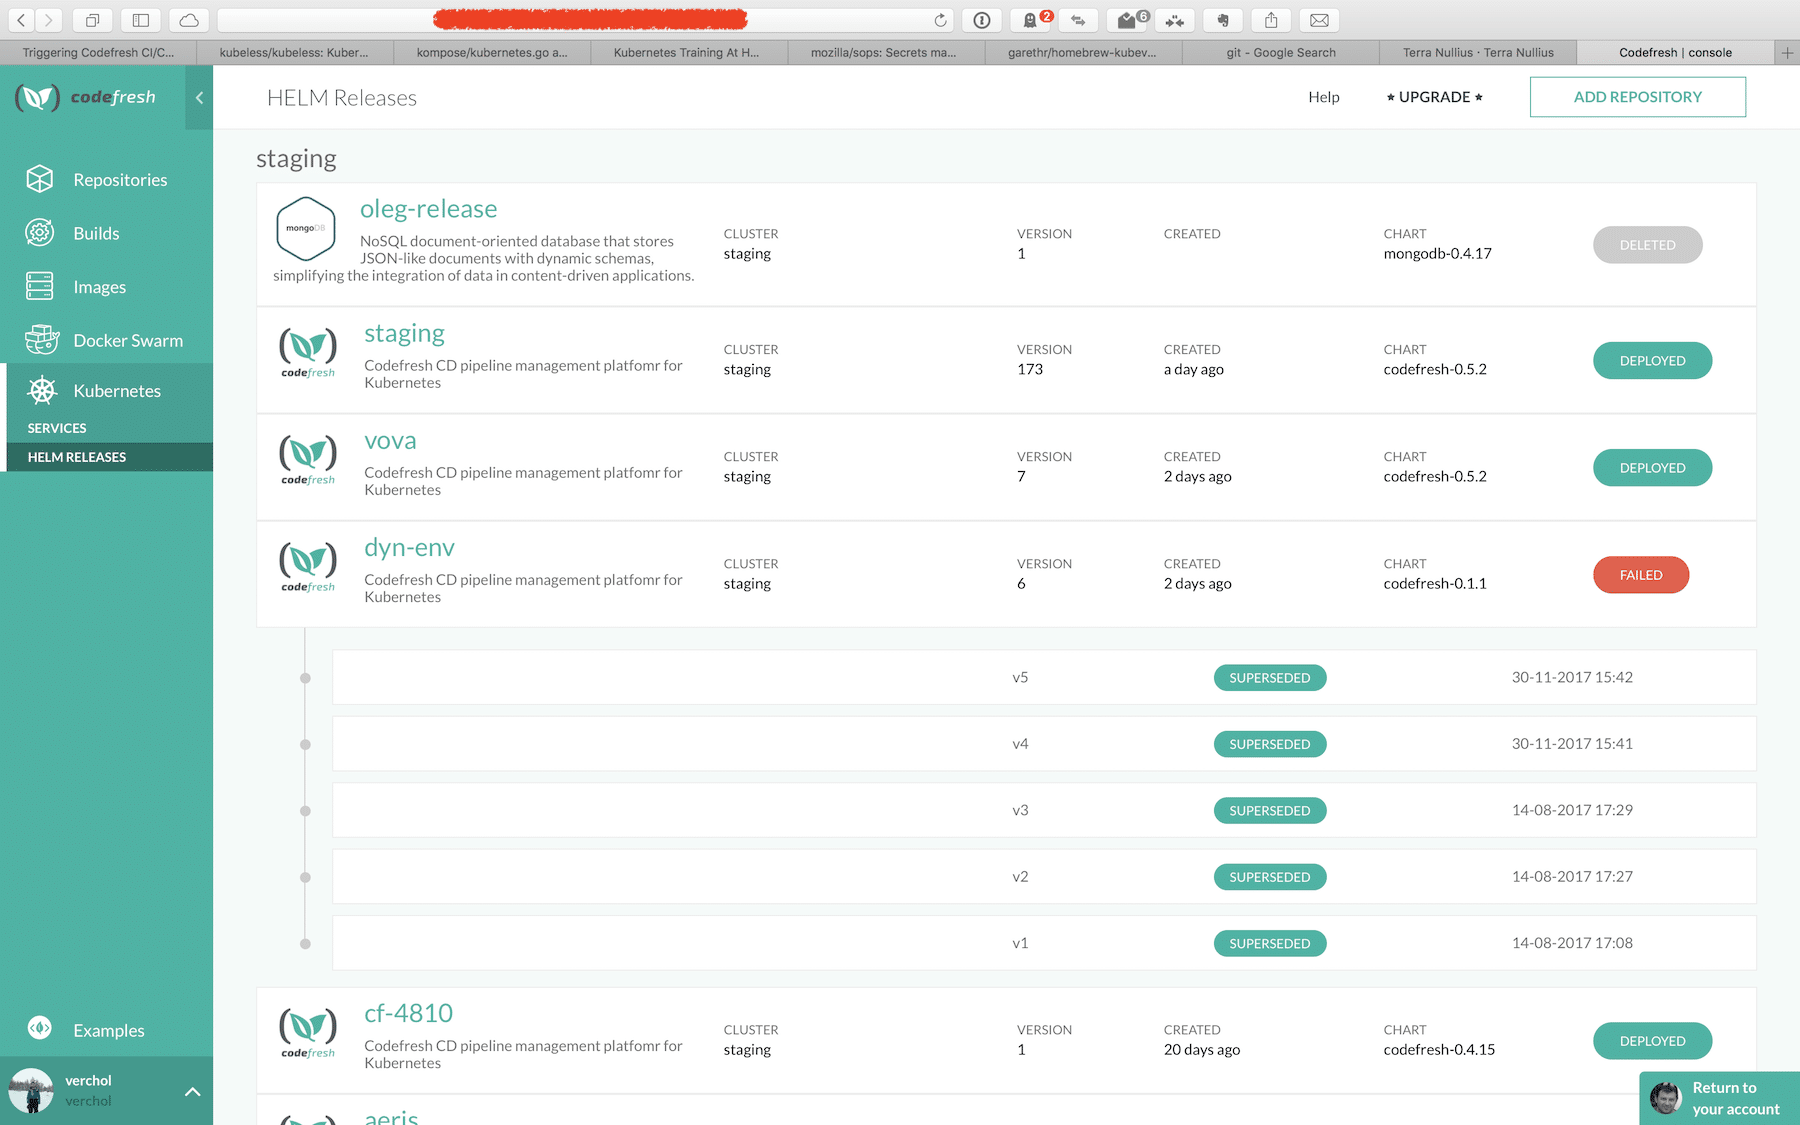Image resolution: width=1800 pixels, height=1125 pixels.
Task: Go forward with the browser forward arrow
Action: (x=48, y=20)
